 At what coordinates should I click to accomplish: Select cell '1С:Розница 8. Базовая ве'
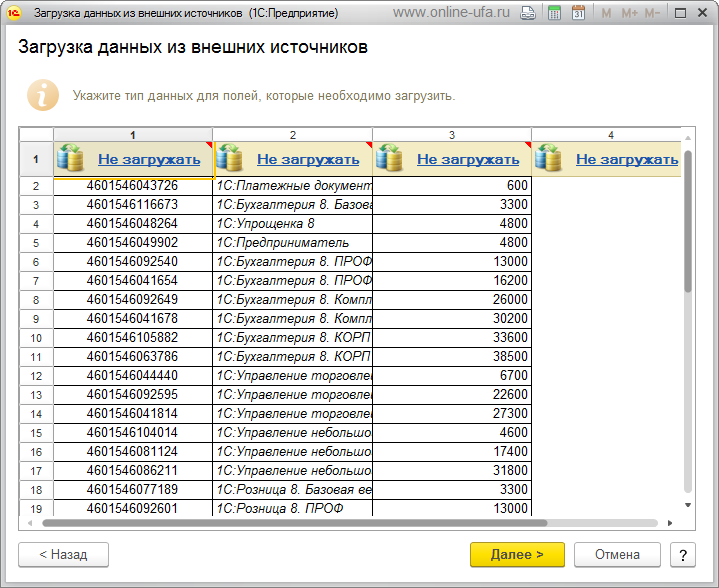[x=293, y=489]
